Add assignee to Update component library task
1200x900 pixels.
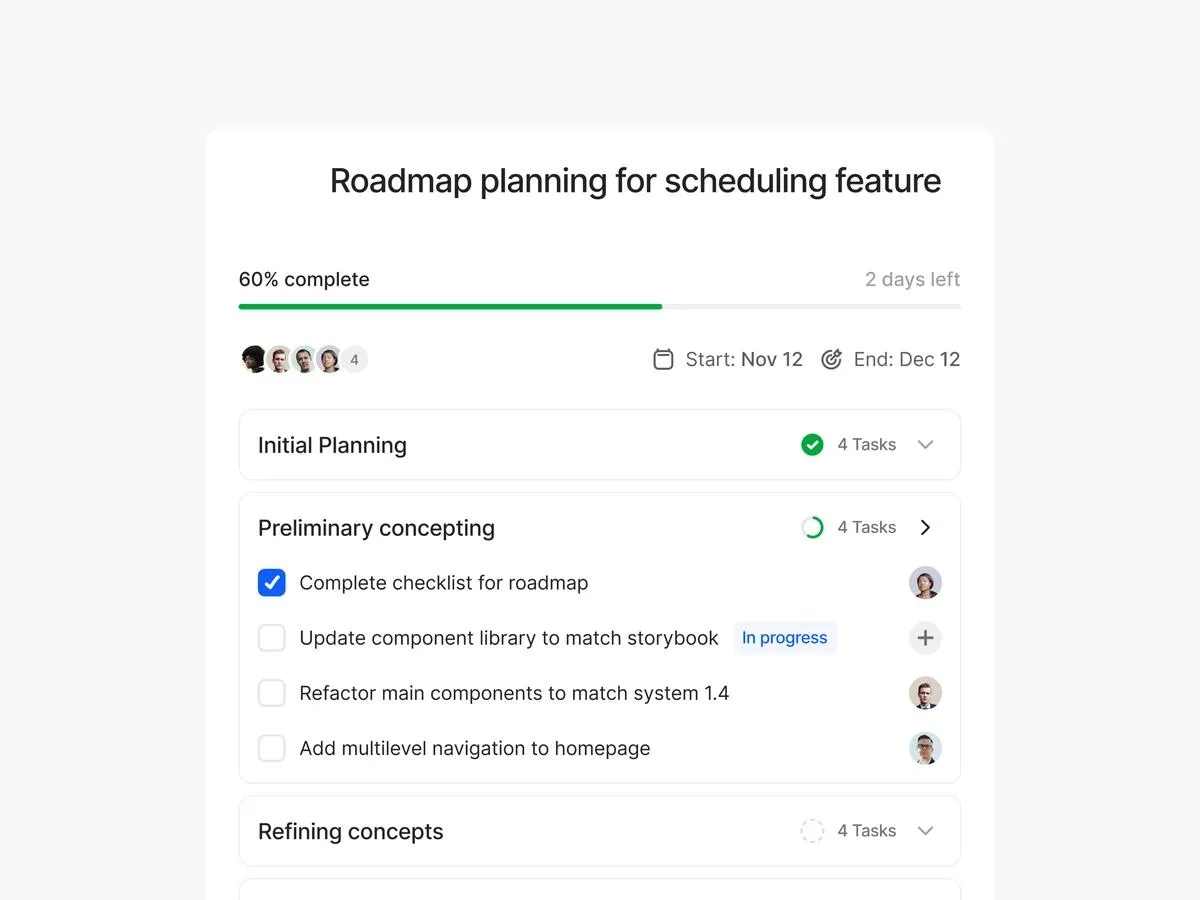tap(925, 638)
